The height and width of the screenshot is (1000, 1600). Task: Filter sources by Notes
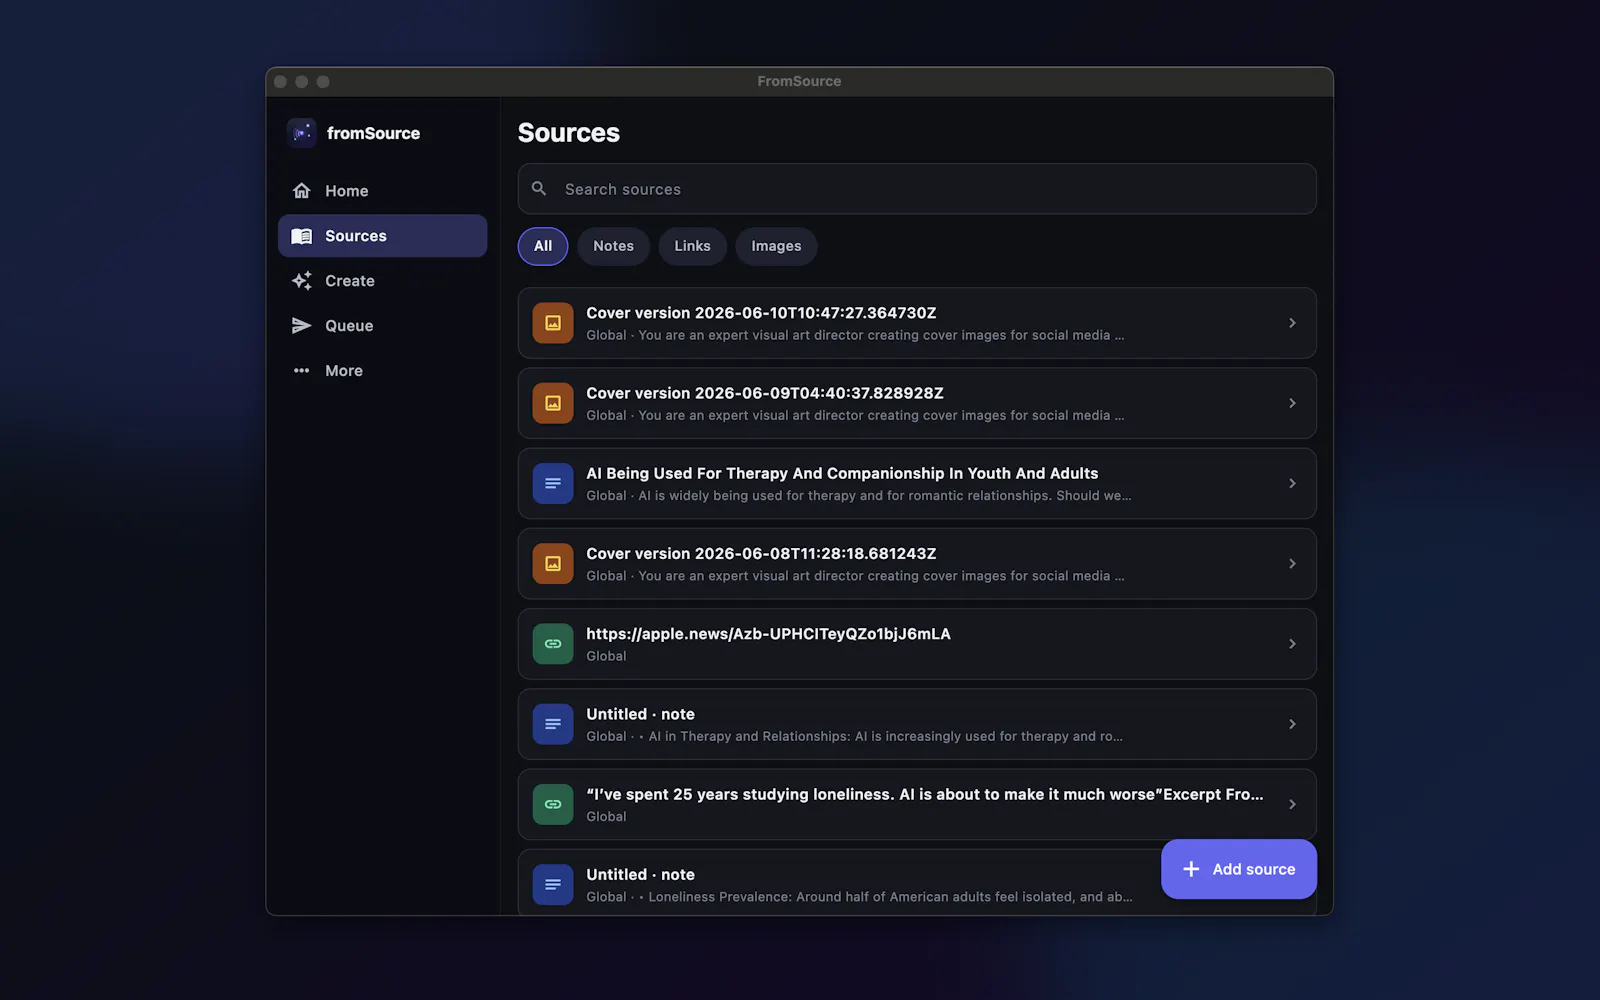613,246
